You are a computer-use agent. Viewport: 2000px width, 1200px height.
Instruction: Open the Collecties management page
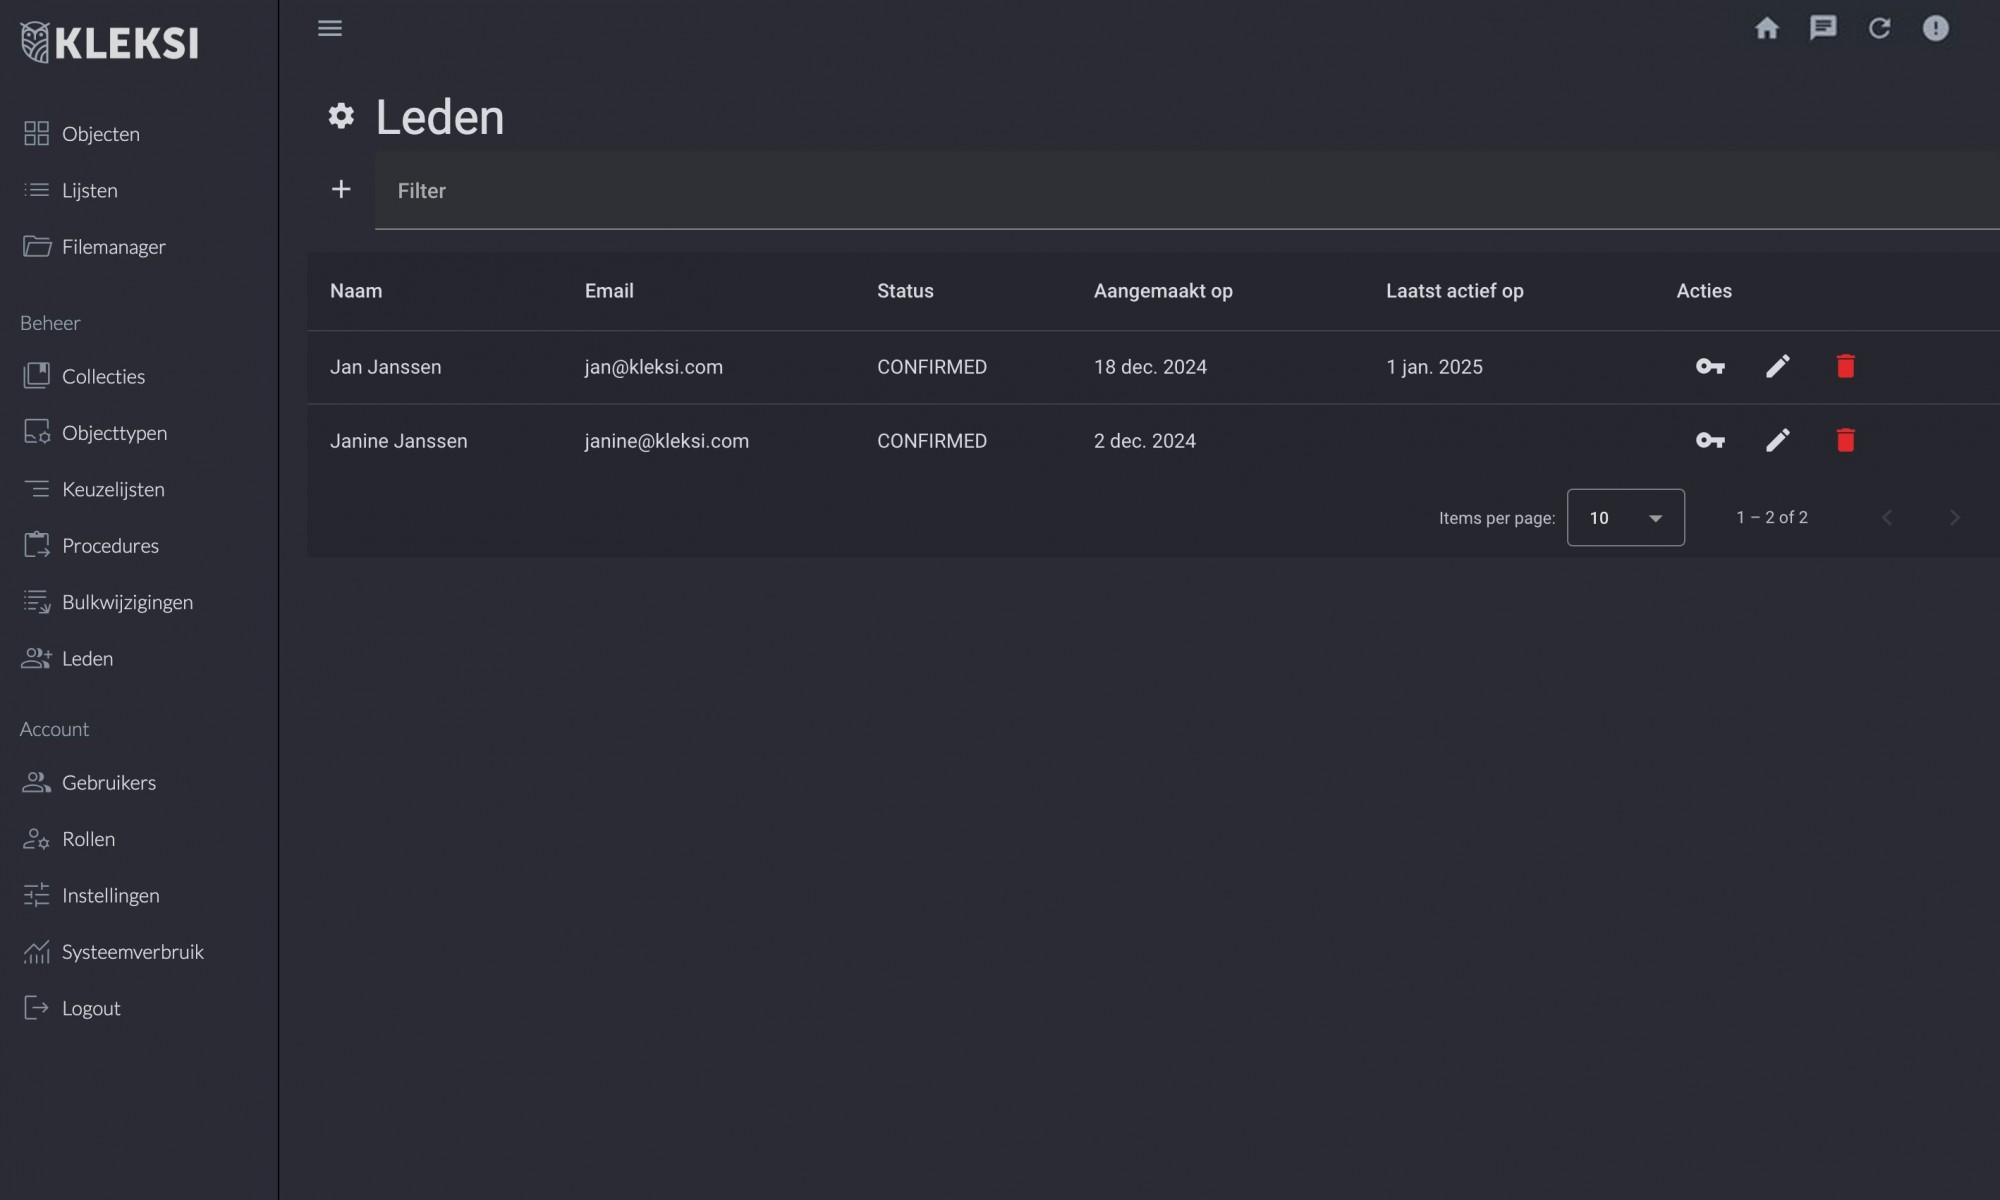coord(103,377)
